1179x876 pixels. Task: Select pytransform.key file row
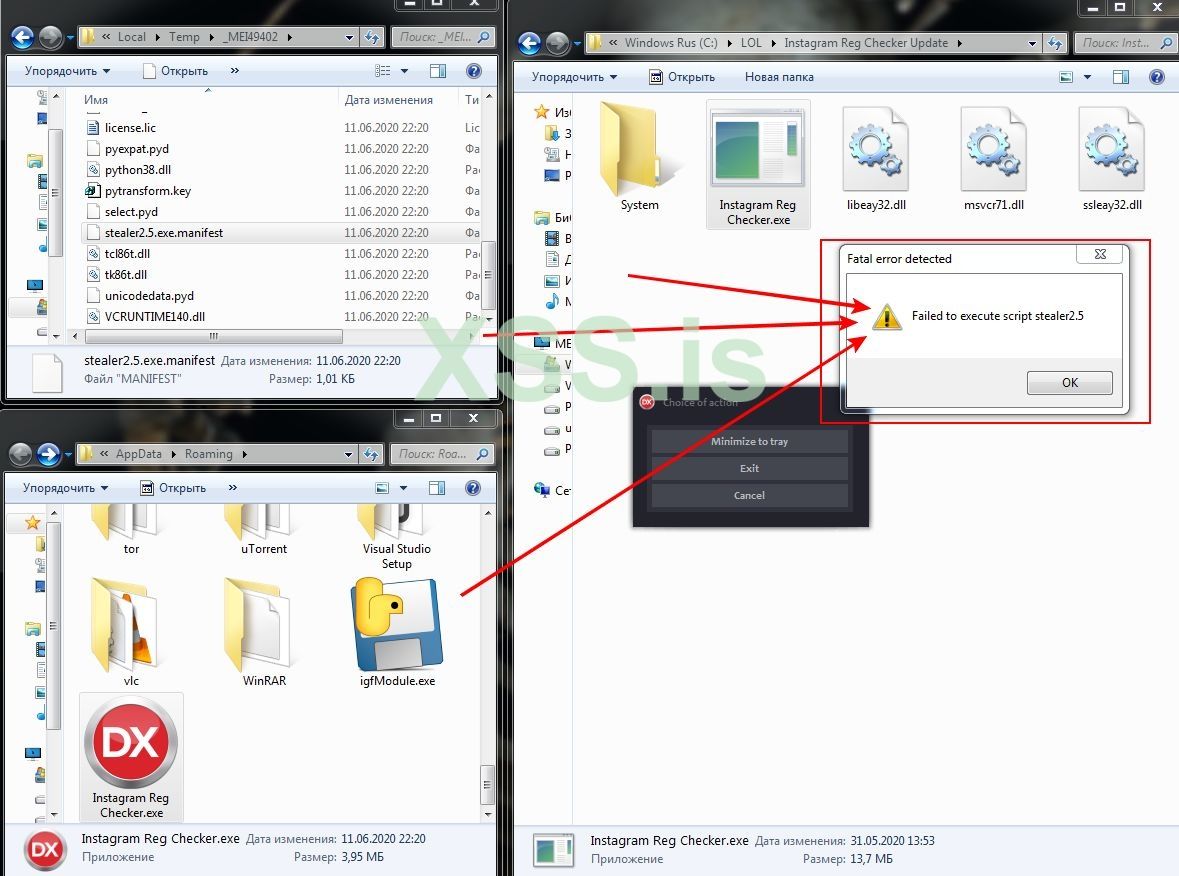tap(282, 191)
